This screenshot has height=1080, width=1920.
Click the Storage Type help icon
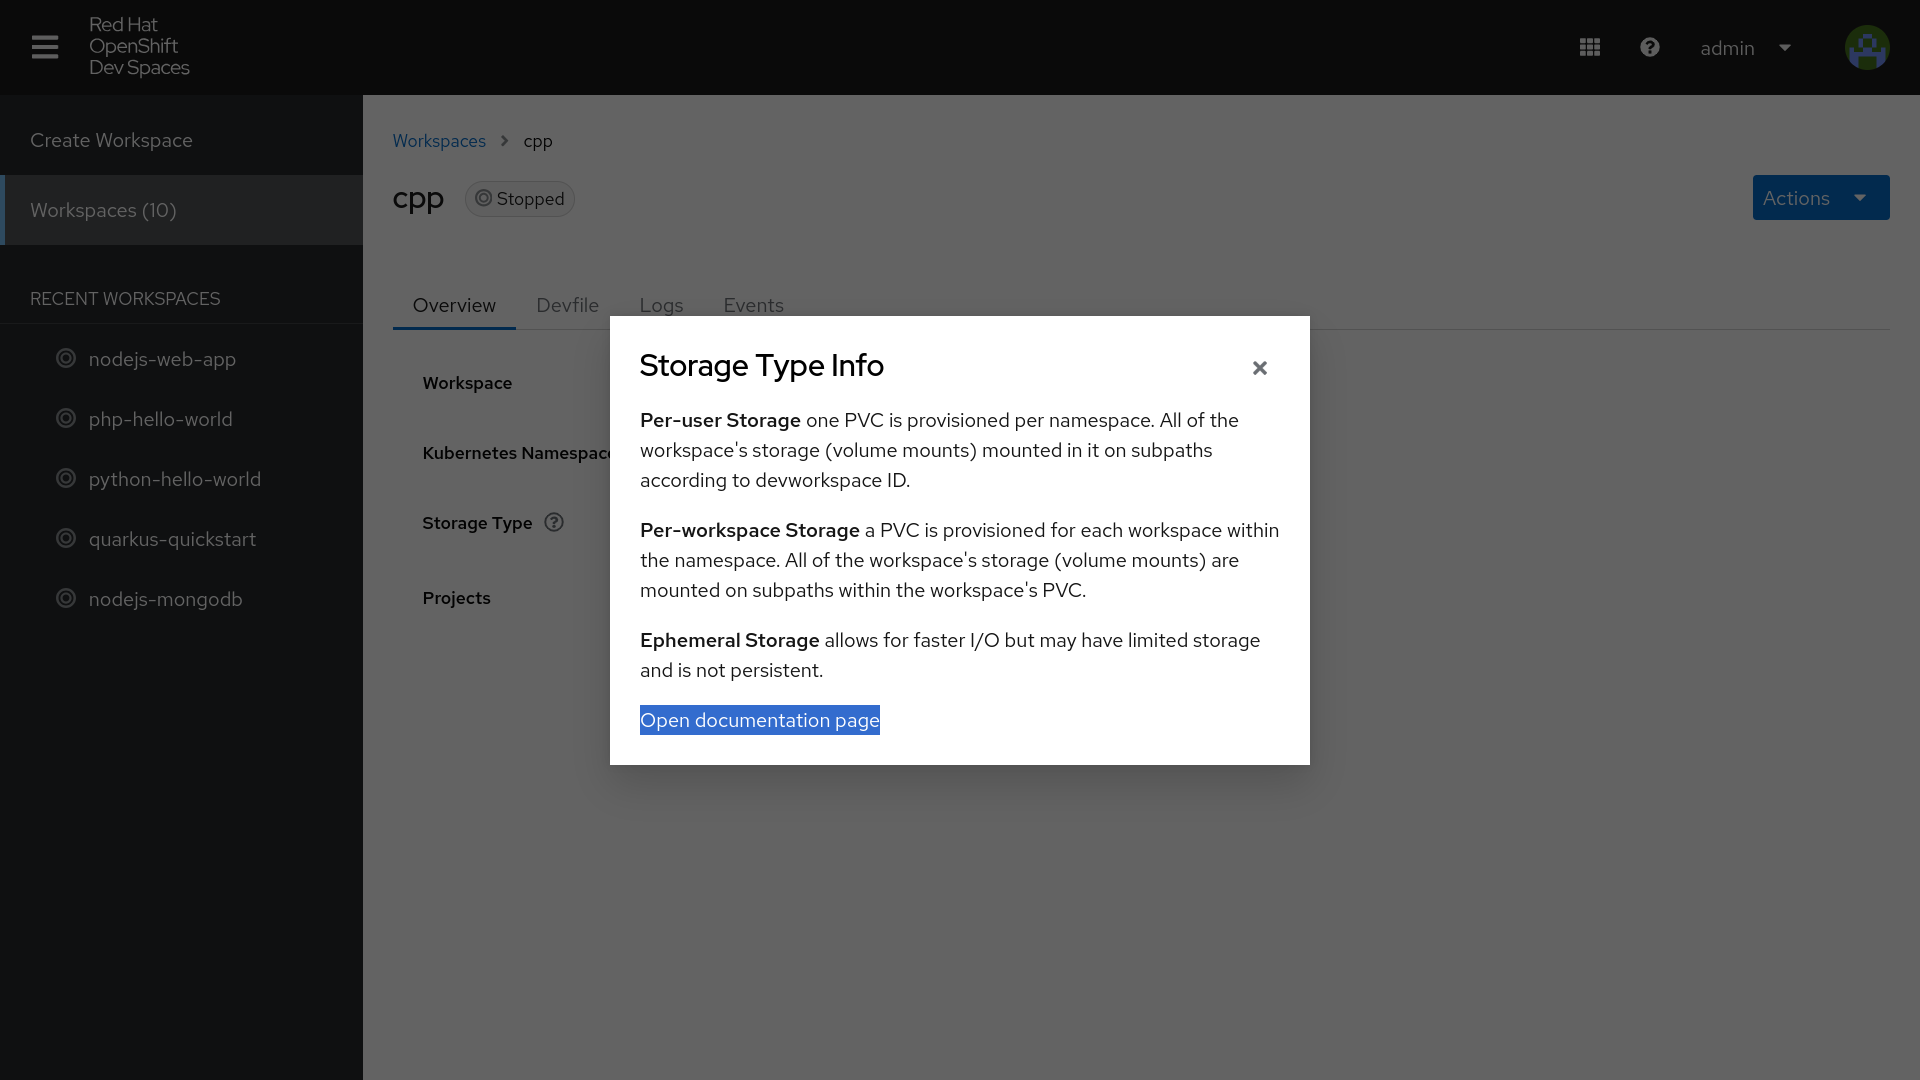[x=554, y=522]
